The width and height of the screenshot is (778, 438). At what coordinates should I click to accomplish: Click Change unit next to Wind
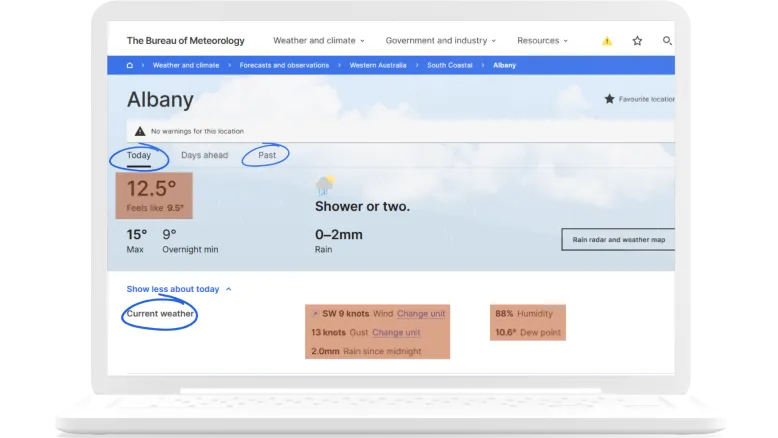pyautogui.click(x=421, y=313)
